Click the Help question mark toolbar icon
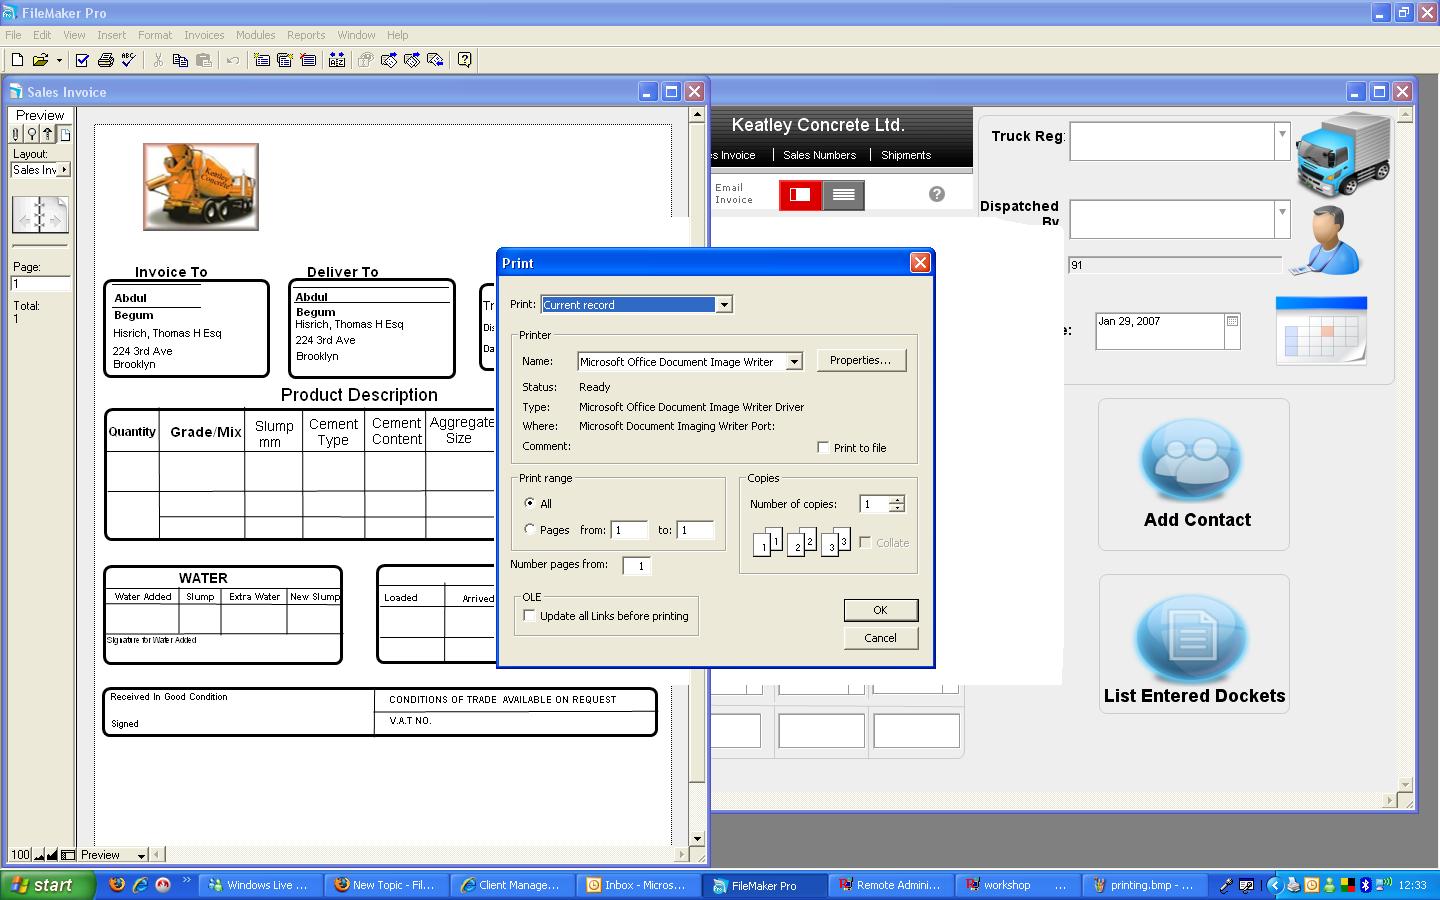Screen dimensions: 1440x900 [464, 60]
